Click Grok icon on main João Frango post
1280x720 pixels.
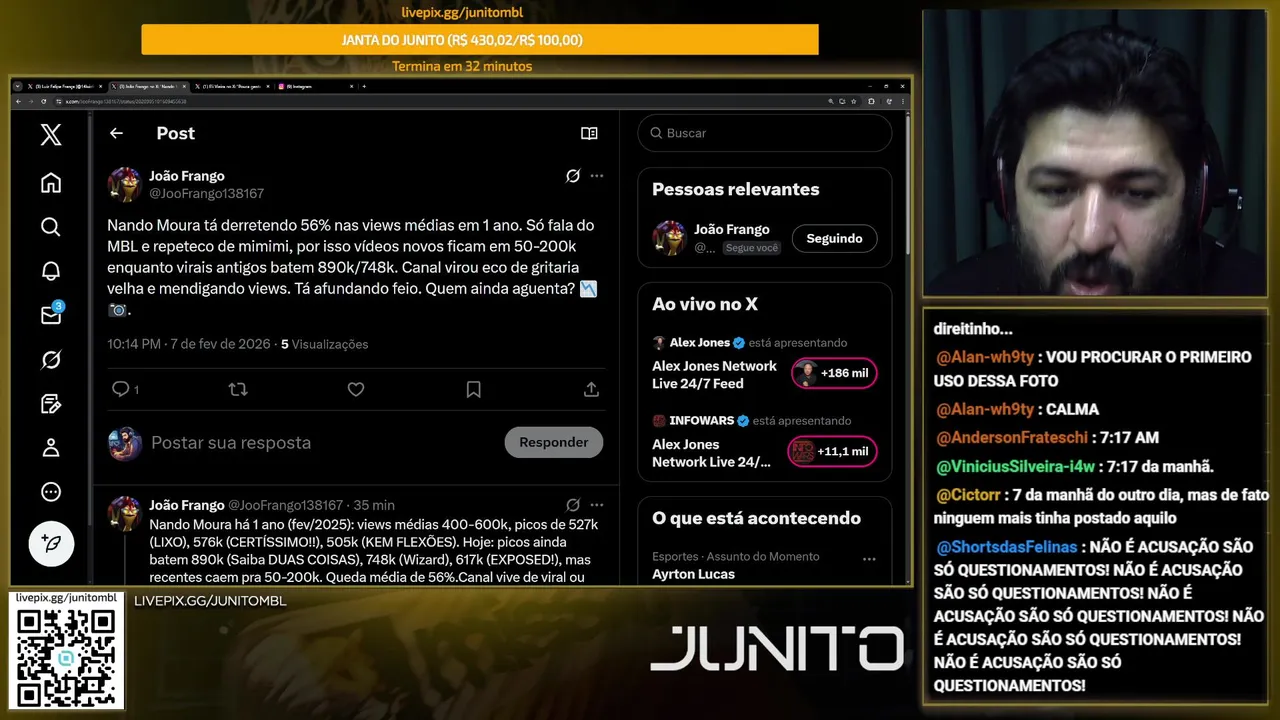pos(573,176)
